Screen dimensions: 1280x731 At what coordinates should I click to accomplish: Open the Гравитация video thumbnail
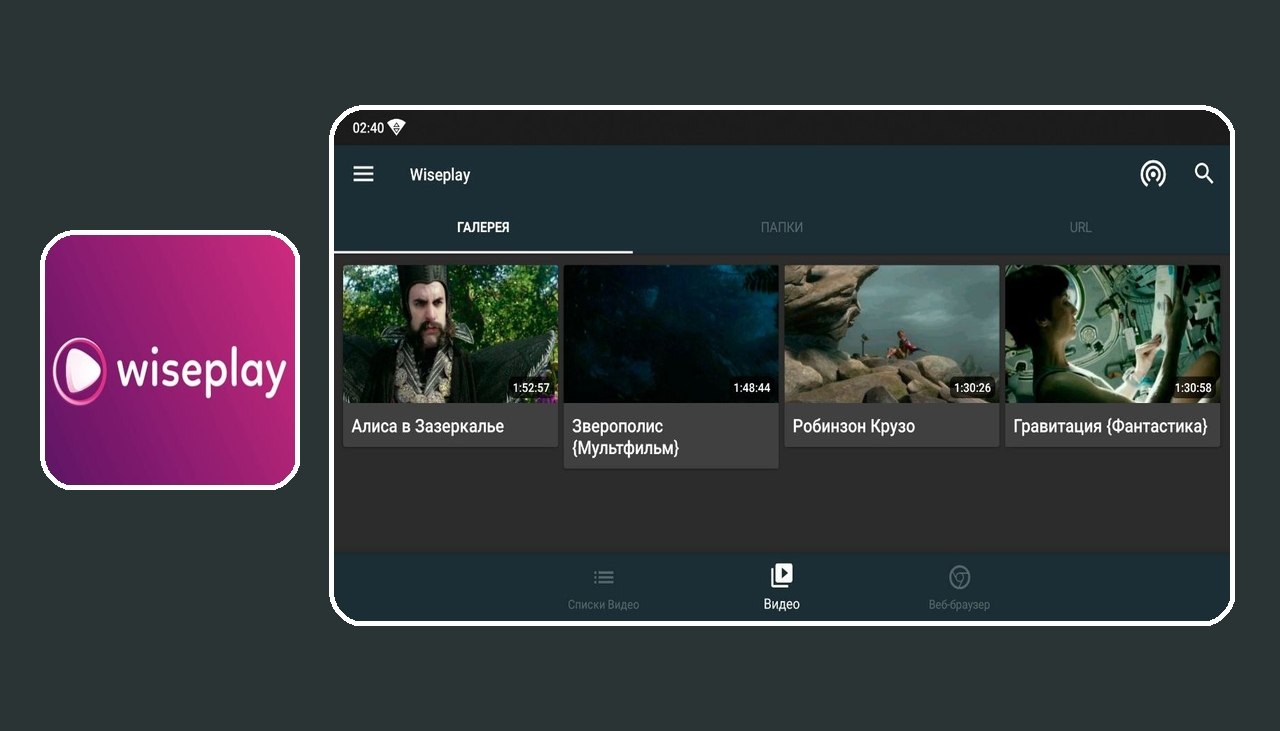click(x=1113, y=334)
